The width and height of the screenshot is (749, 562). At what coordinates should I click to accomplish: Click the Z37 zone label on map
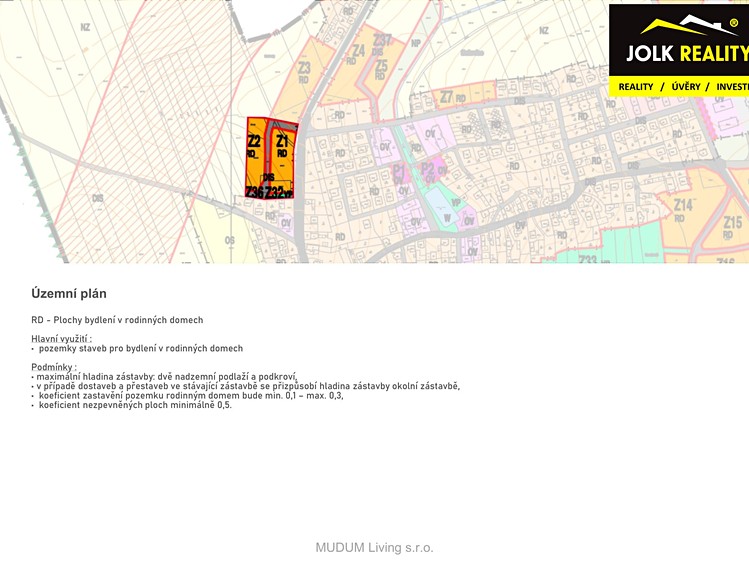point(382,40)
